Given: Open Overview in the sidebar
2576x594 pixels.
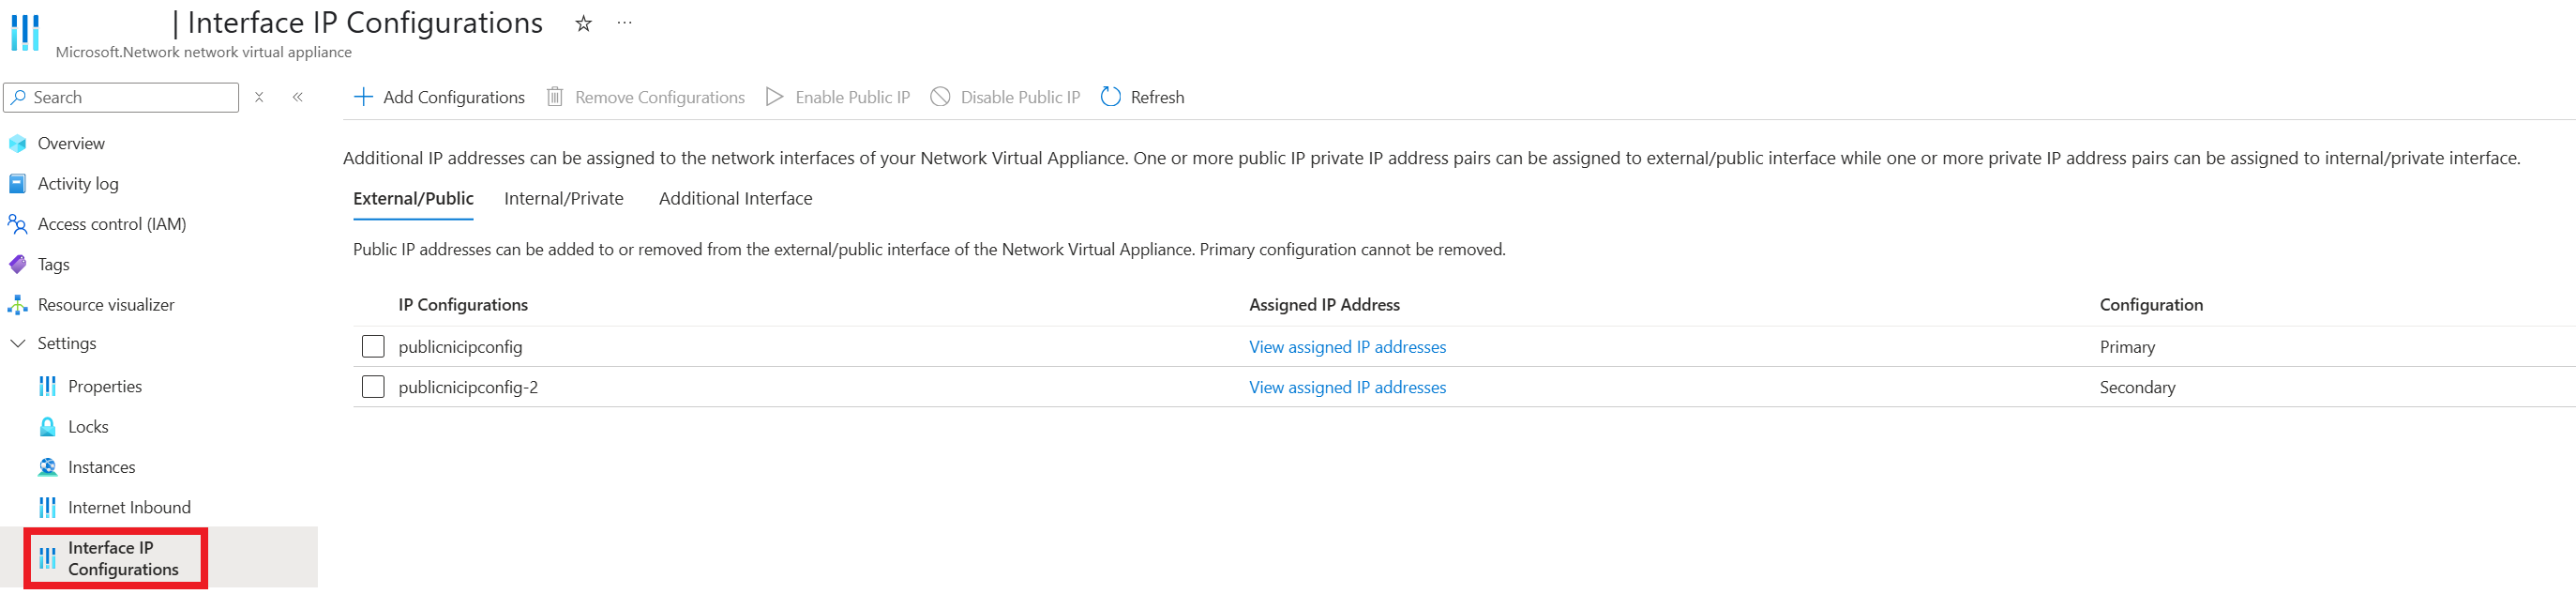Looking at the screenshot, I should tap(71, 143).
